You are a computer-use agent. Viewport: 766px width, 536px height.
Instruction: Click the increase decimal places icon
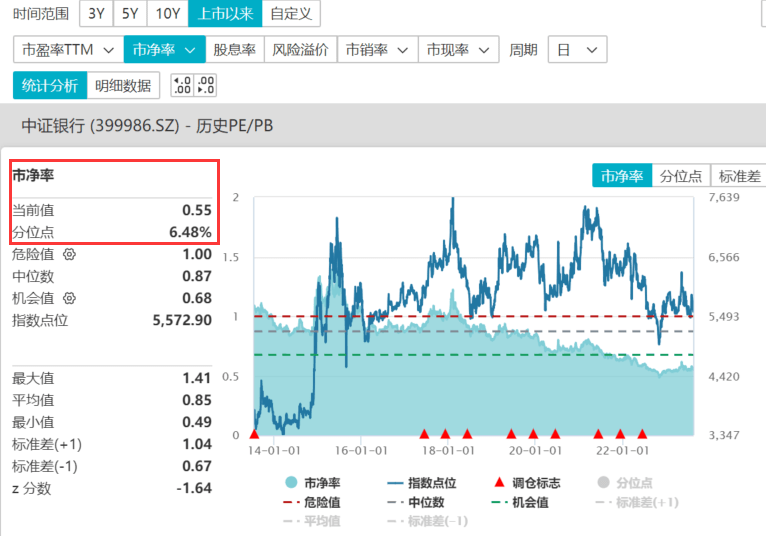[182, 85]
